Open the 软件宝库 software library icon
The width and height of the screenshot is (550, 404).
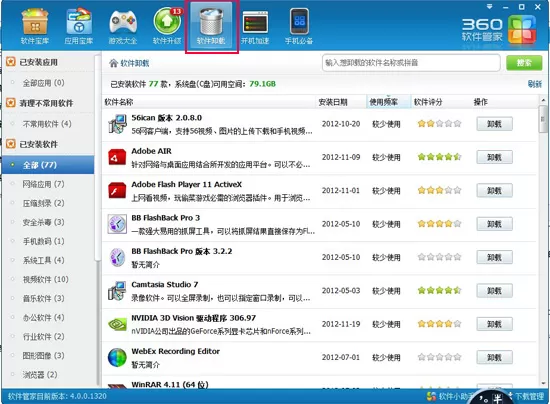tap(34, 27)
